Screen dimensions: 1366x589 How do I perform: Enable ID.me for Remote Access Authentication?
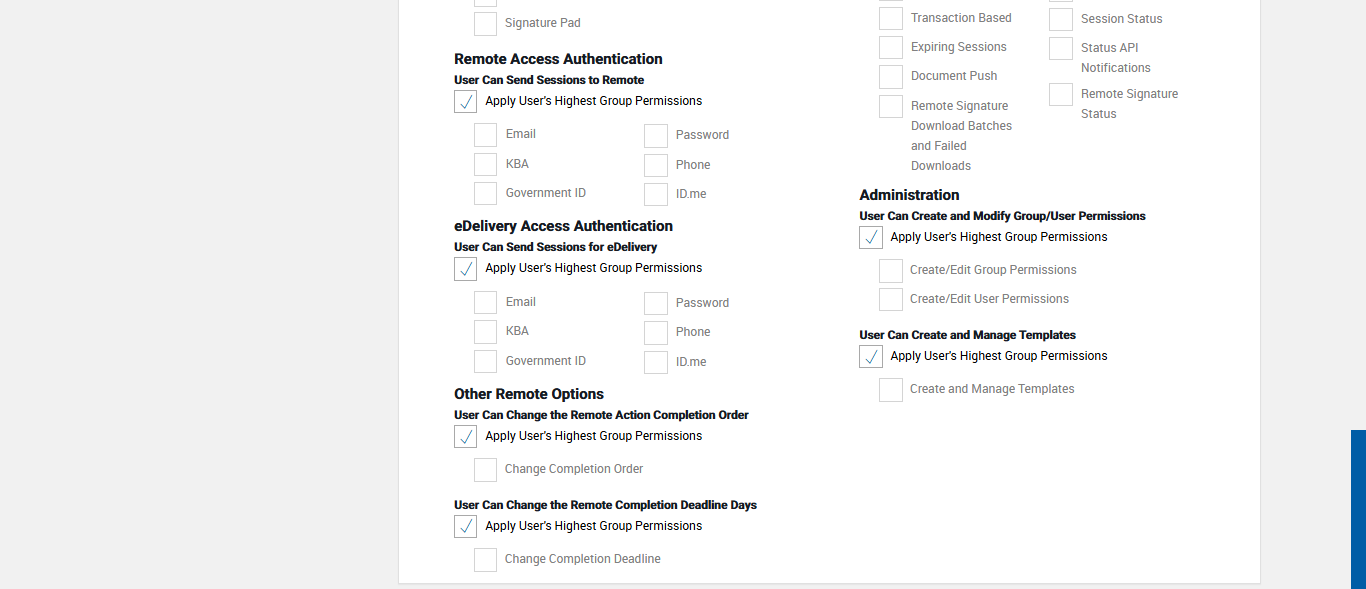pos(656,195)
